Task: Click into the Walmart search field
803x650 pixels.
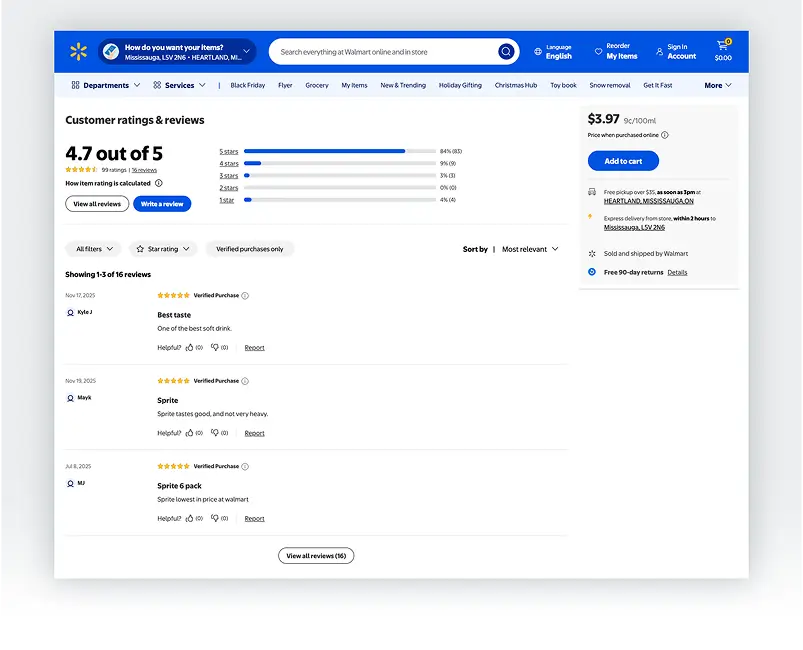Action: [x=385, y=52]
